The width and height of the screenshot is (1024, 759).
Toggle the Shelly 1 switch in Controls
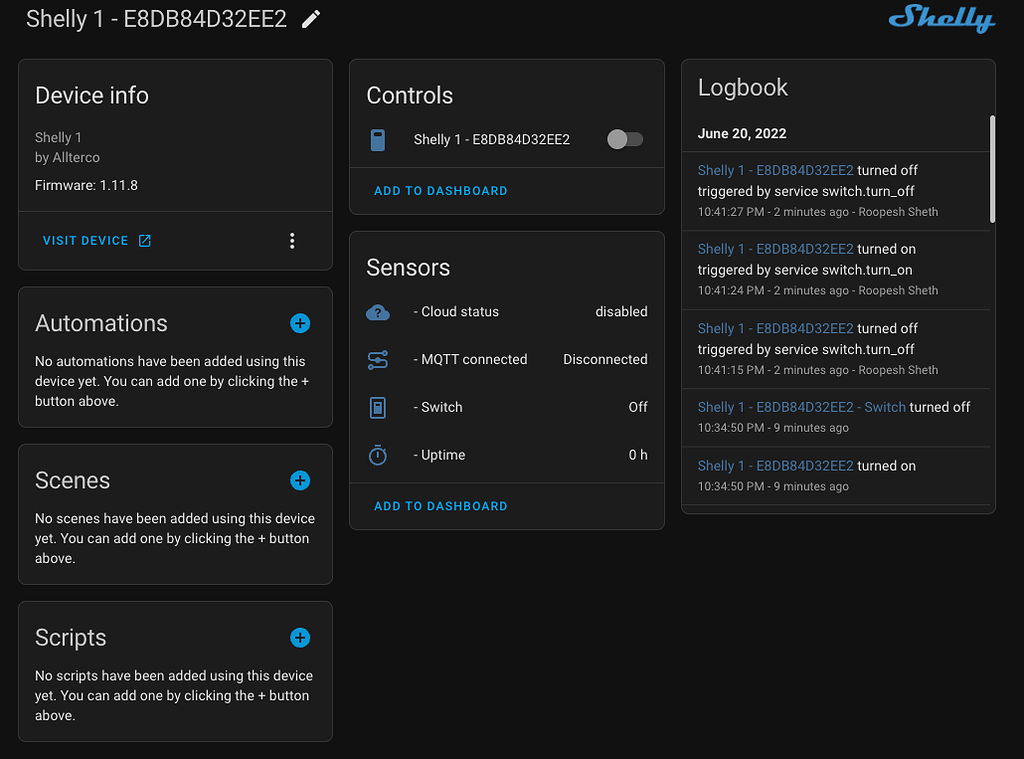(x=625, y=140)
